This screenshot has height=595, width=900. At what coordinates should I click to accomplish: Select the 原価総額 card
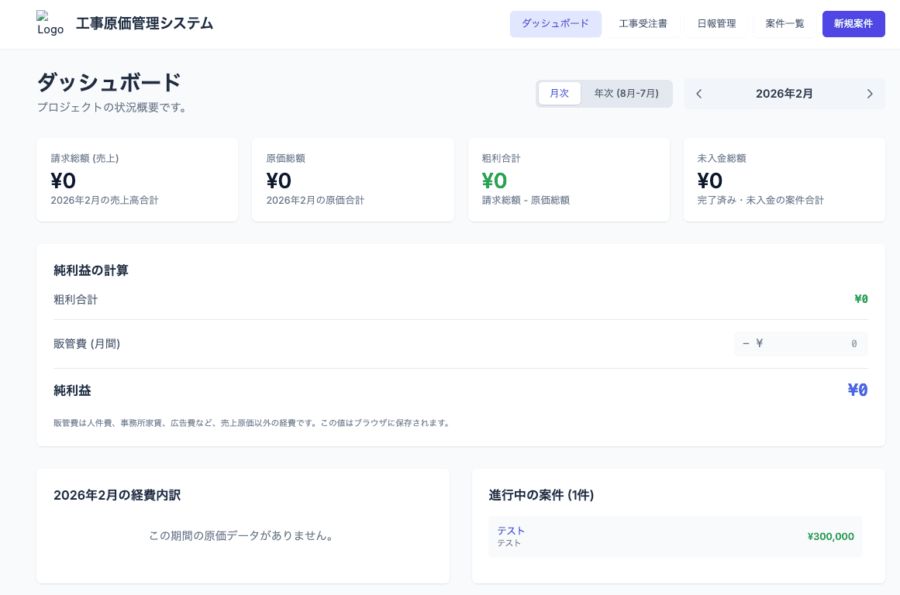(x=353, y=179)
